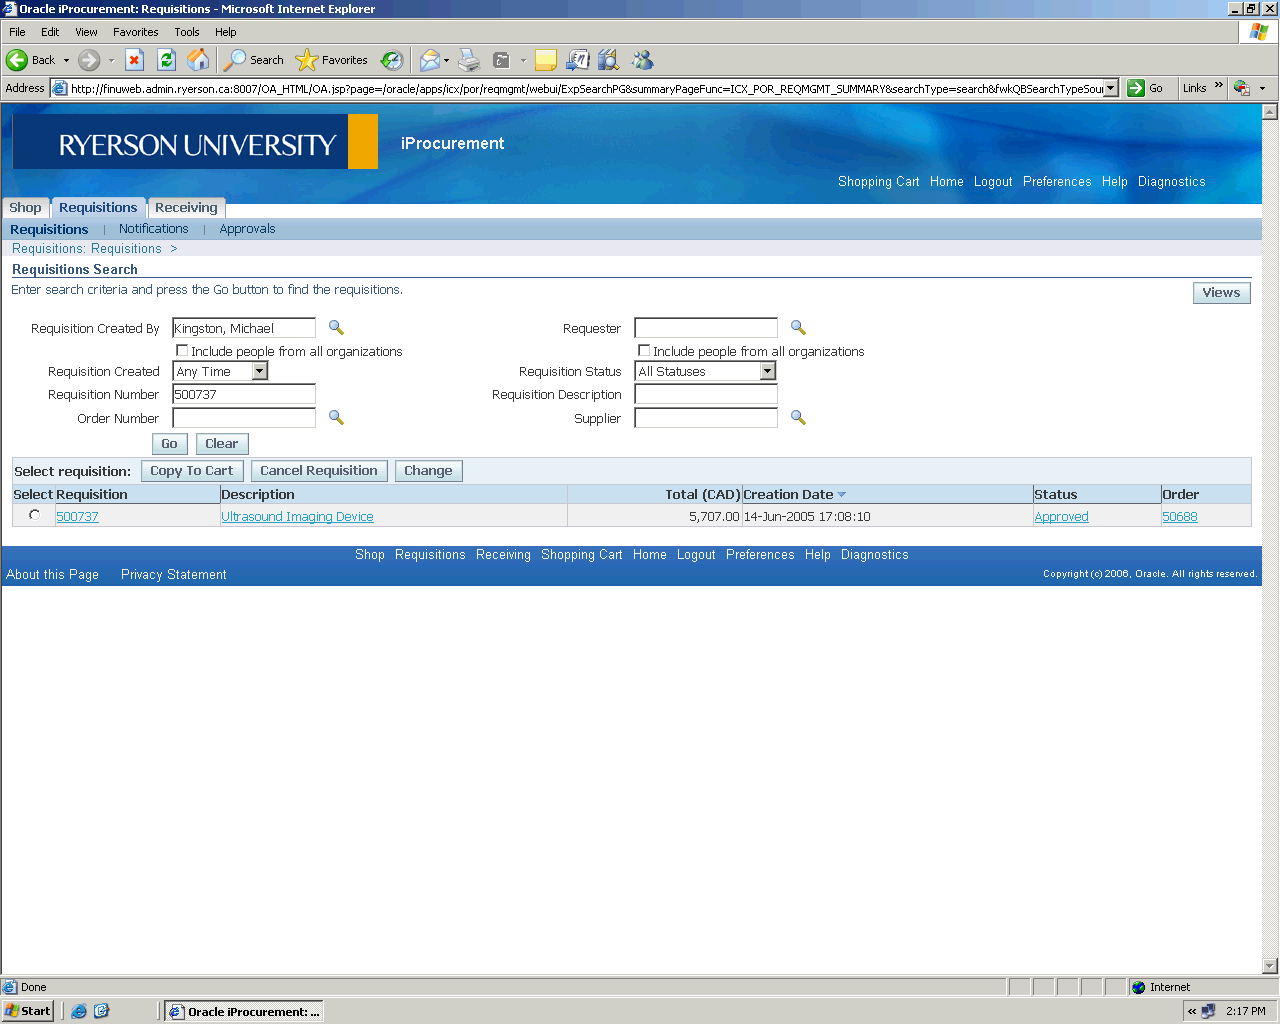This screenshot has width=1280, height=1024.
Task: Expand the Requisition Created time dropdown
Action: click(x=259, y=371)
